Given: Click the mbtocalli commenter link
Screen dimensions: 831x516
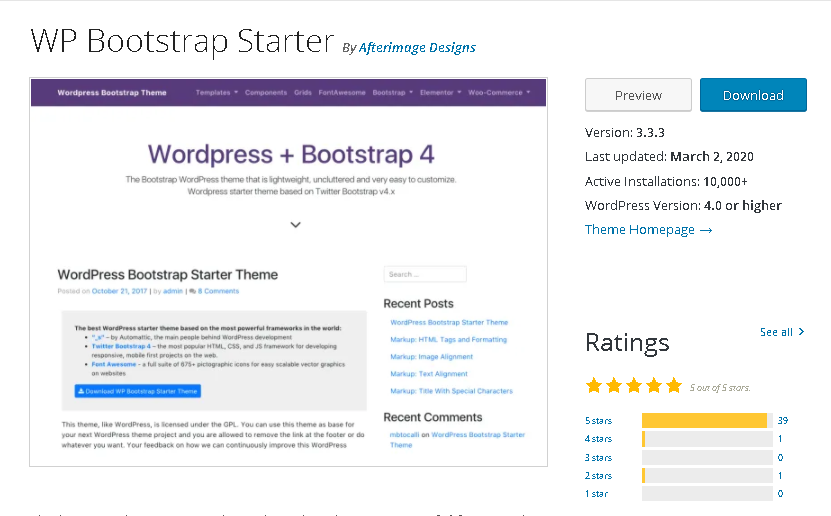Looking at the screenshot, I should click(x=404, y=435).
